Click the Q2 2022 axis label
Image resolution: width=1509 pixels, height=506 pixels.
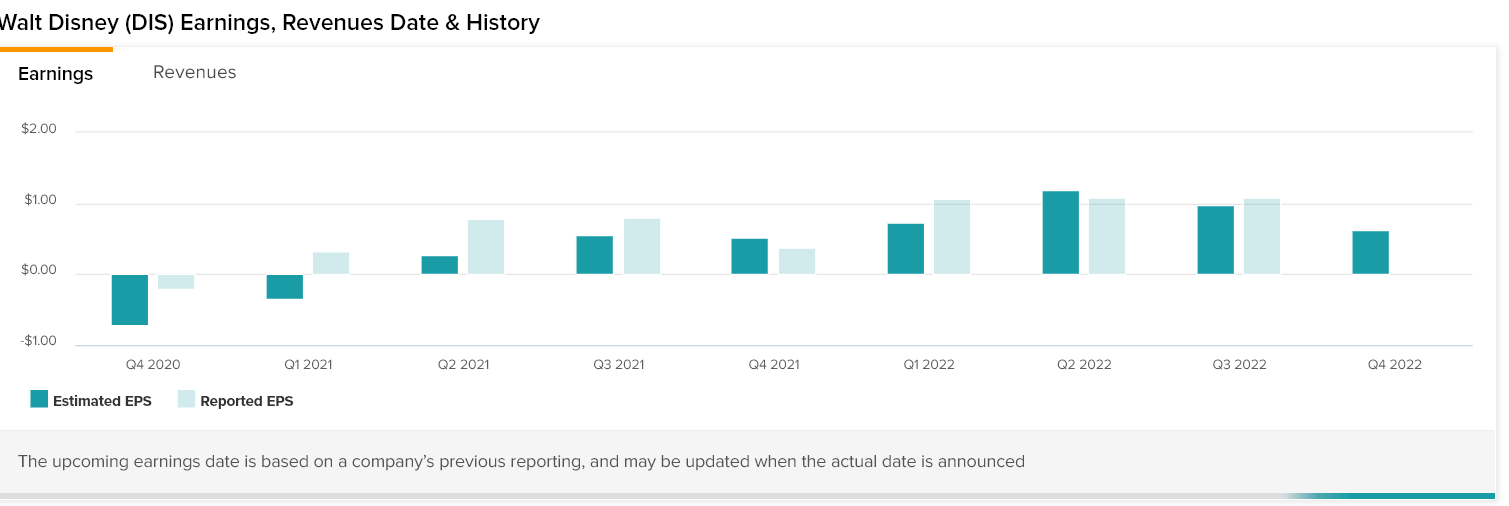point(1084,365)
